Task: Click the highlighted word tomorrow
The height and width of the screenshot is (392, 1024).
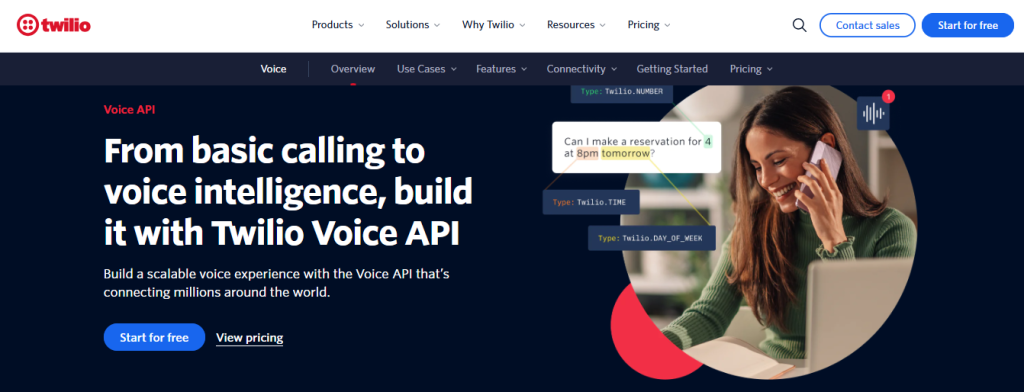Action: click(626, 154)
